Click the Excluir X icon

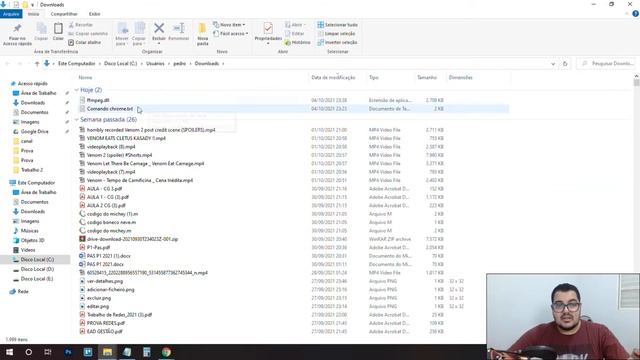point(159,28)
